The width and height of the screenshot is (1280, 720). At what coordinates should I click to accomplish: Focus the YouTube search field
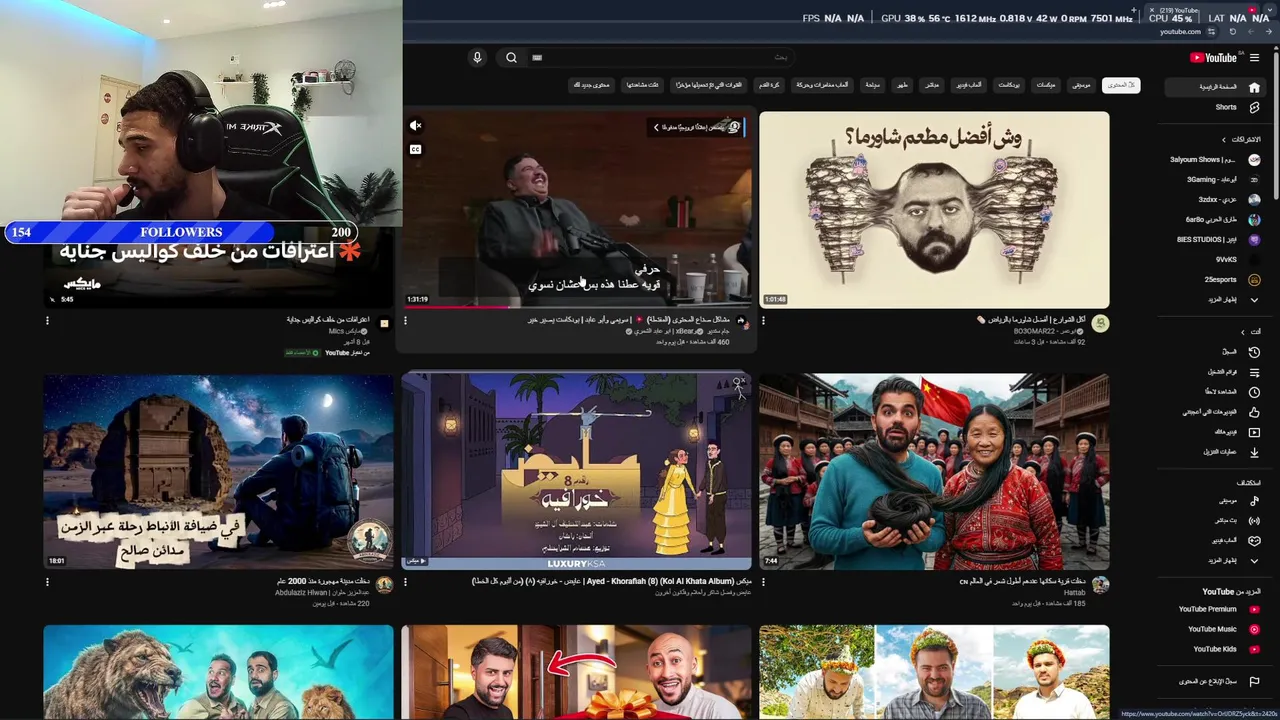pyautogui.click(x=660, y=58)
